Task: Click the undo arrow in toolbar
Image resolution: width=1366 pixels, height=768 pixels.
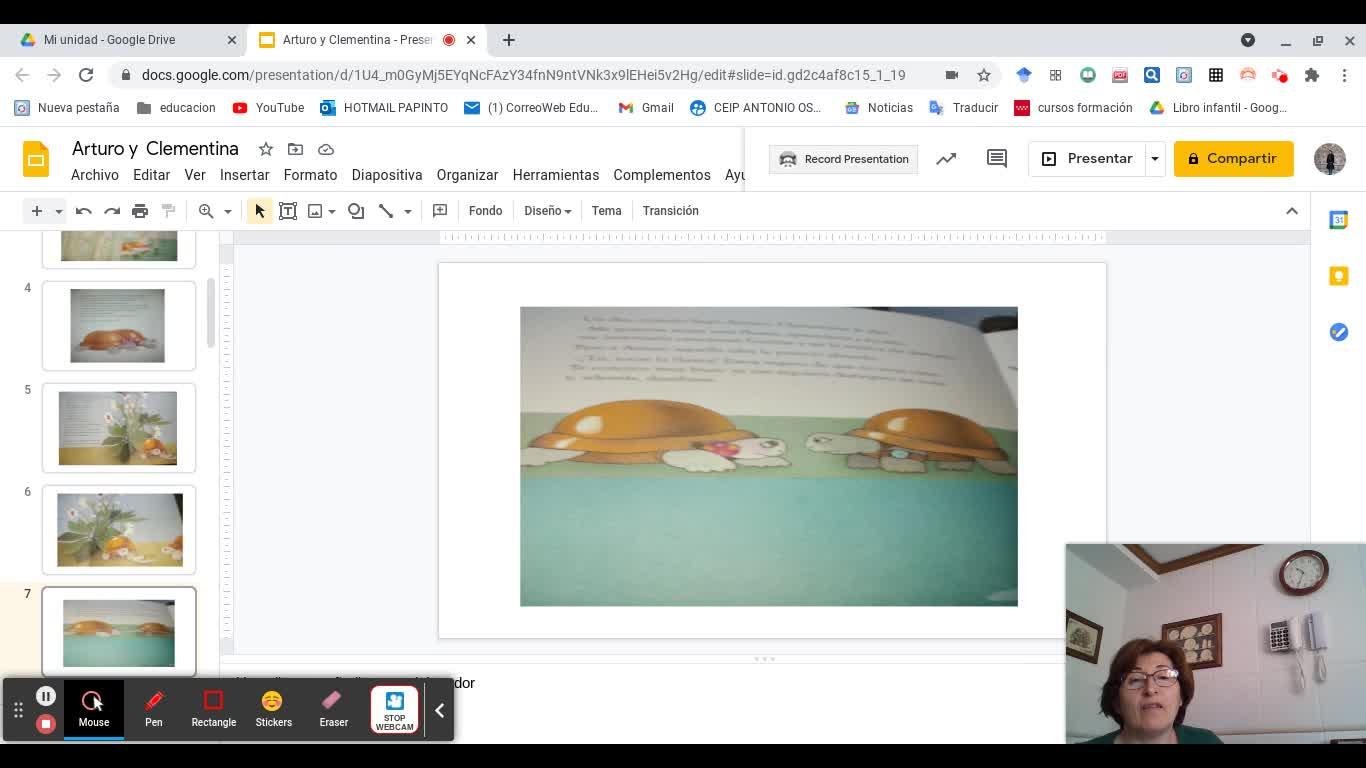Action: click(x=84, y=211)
